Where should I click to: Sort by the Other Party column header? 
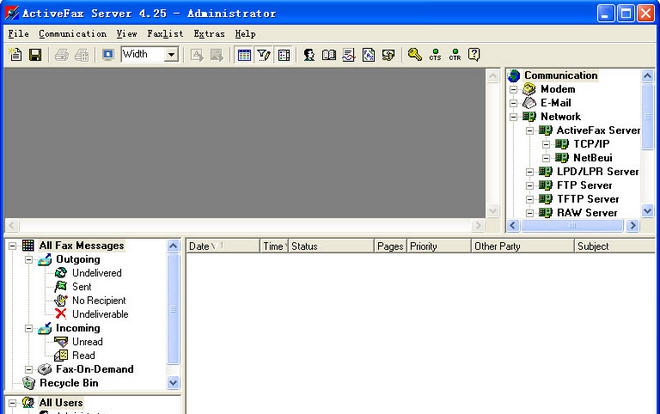[x=522, y=246]
